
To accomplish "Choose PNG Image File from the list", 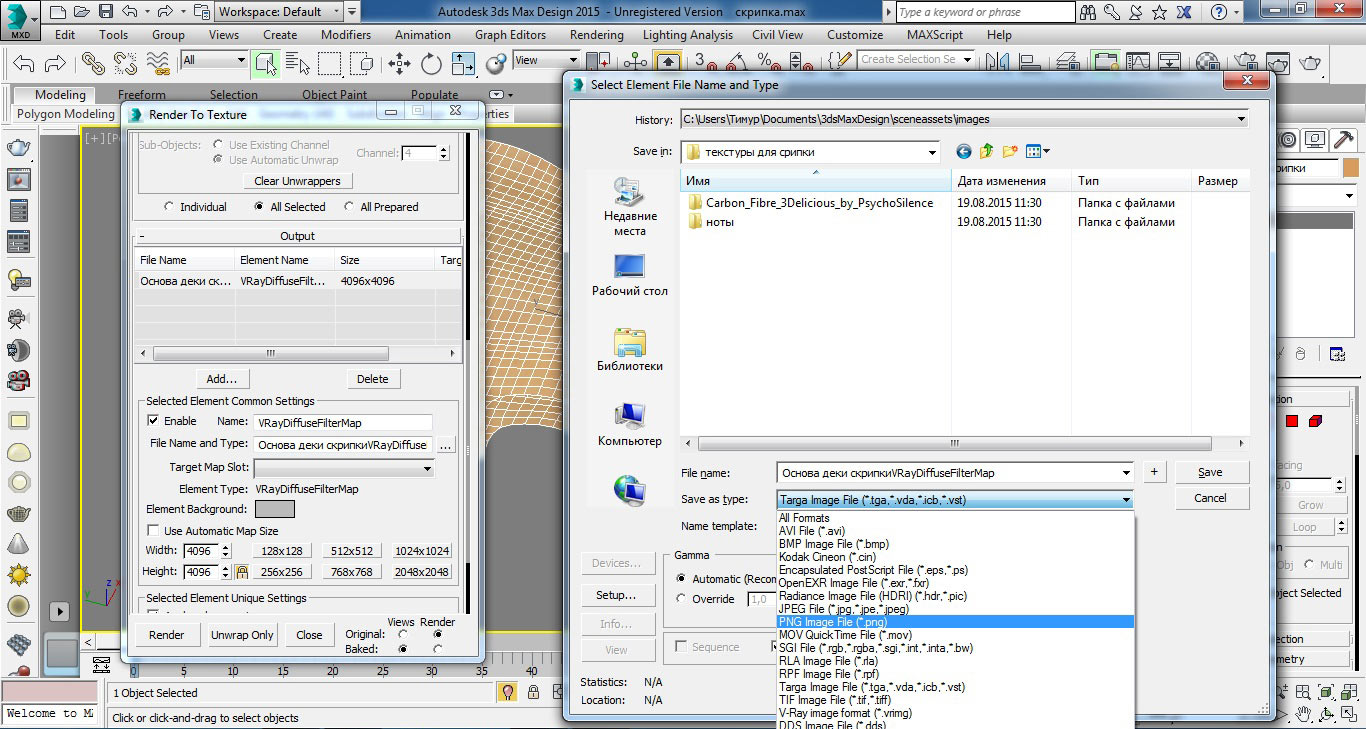I will click(x=832, y=622).
